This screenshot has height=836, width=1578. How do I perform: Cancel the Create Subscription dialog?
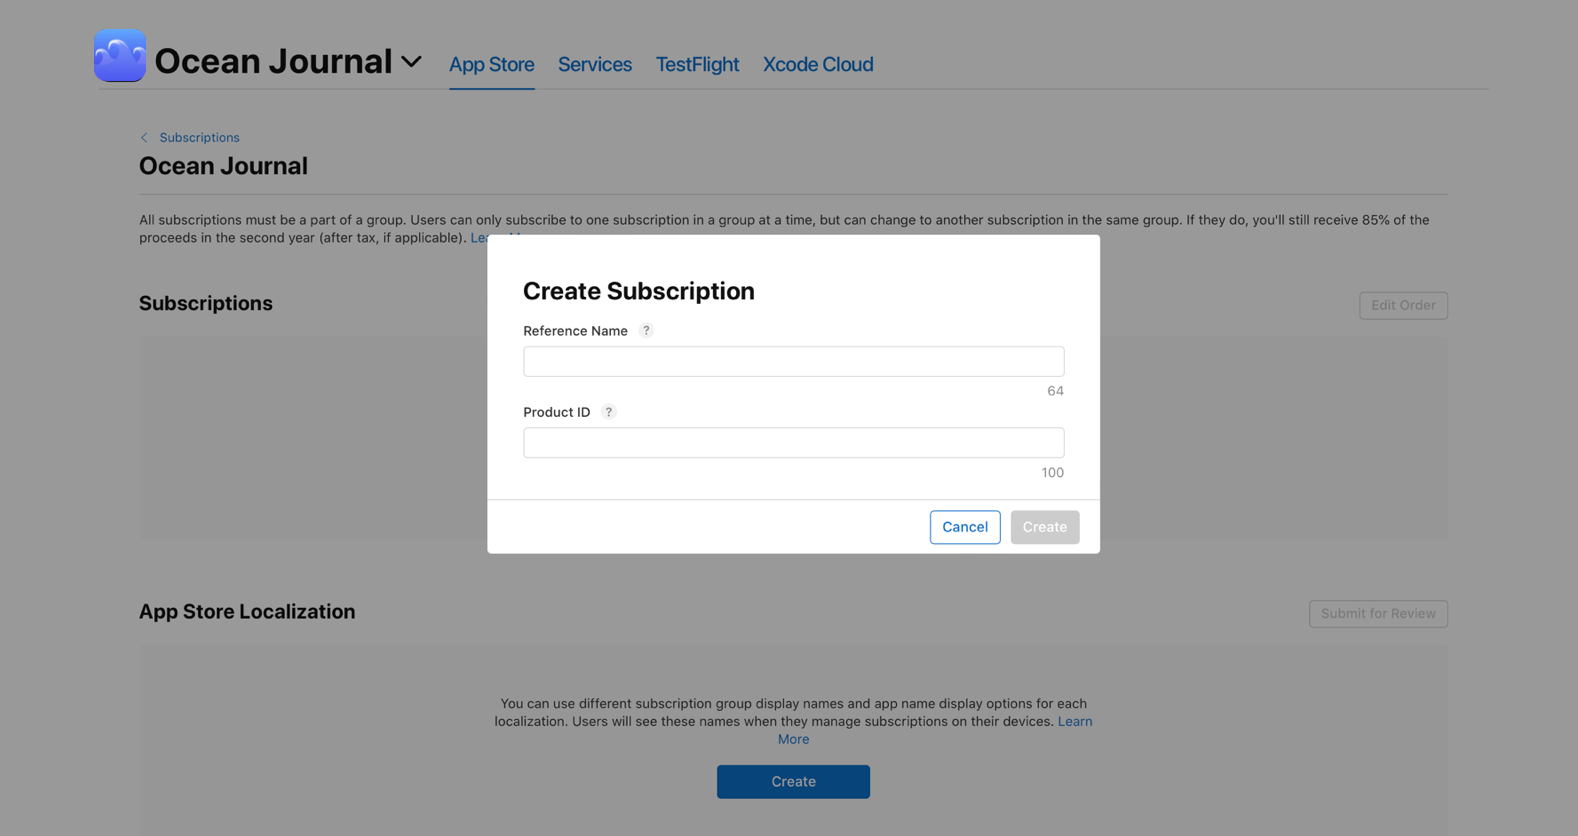click(x=964, y=527)
